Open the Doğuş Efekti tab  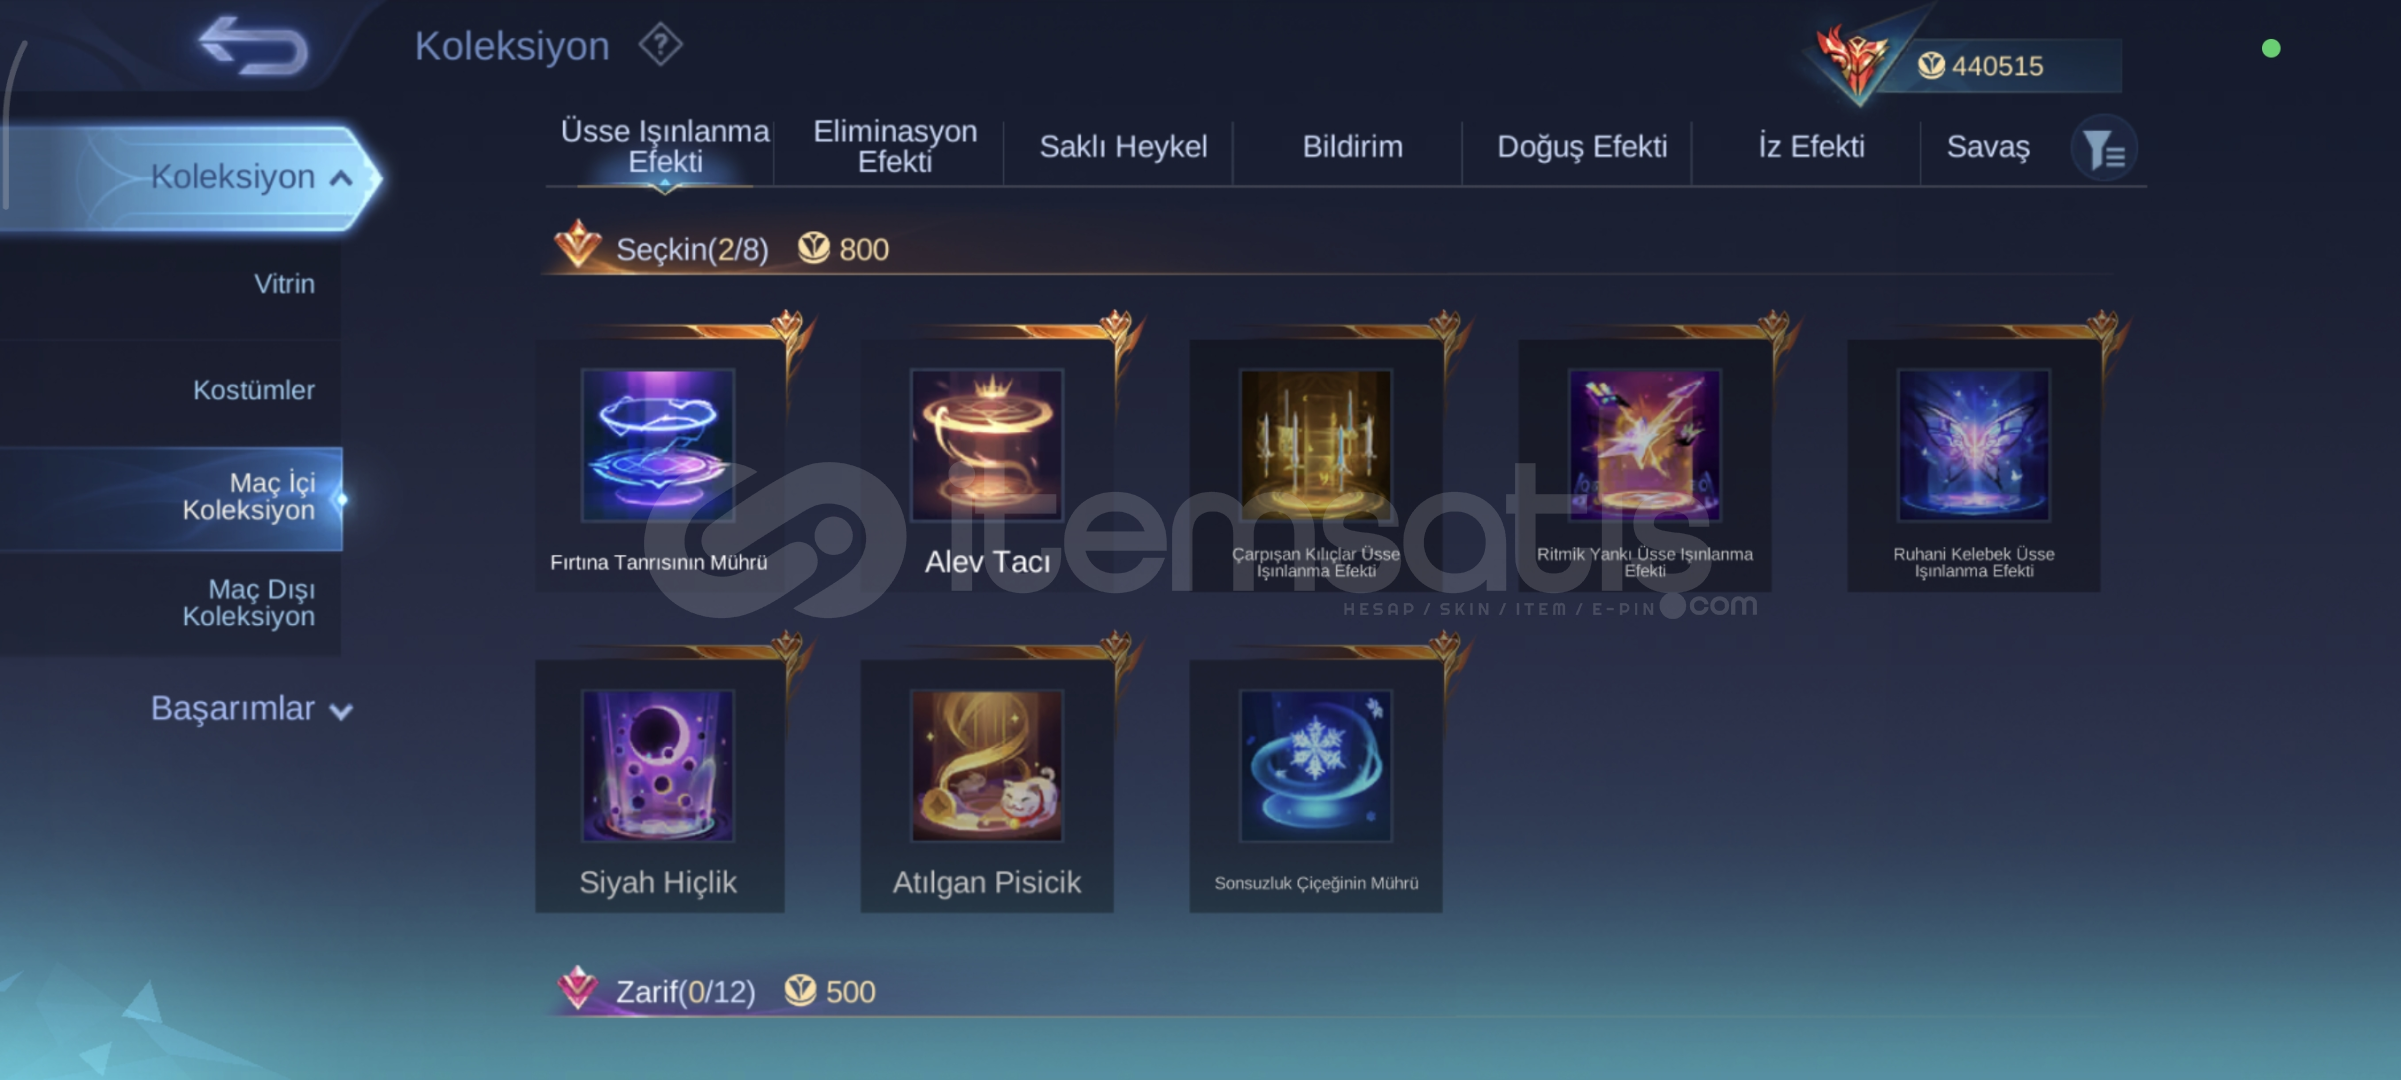[x=1582, y=147]
